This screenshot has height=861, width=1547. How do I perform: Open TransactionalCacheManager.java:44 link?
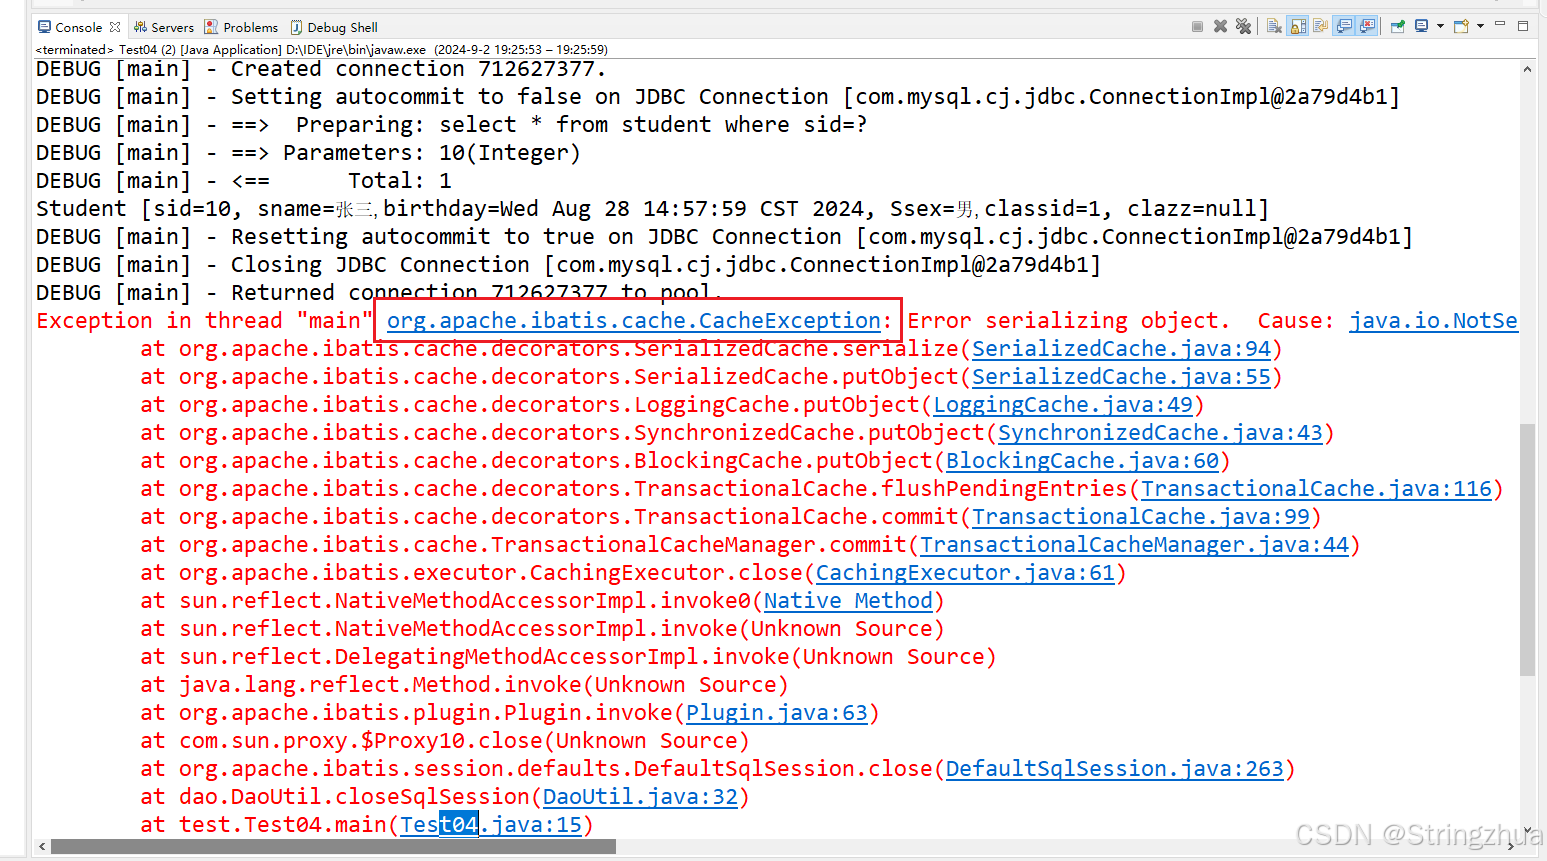(x=1134, y=545)
